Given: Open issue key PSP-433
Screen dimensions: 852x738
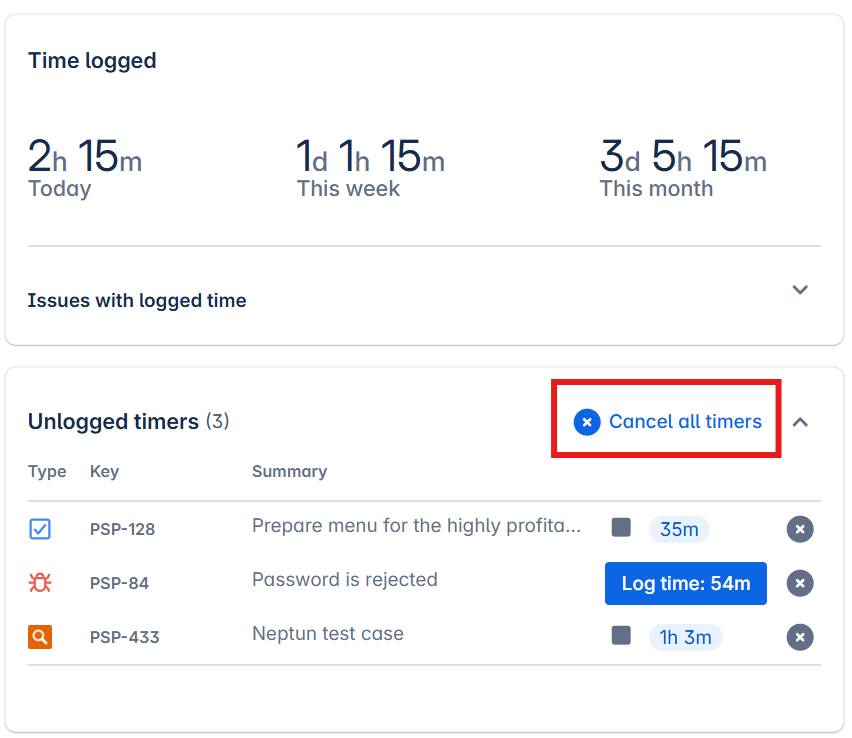Looking at the screenshot, I should click(x=124, y=637).
